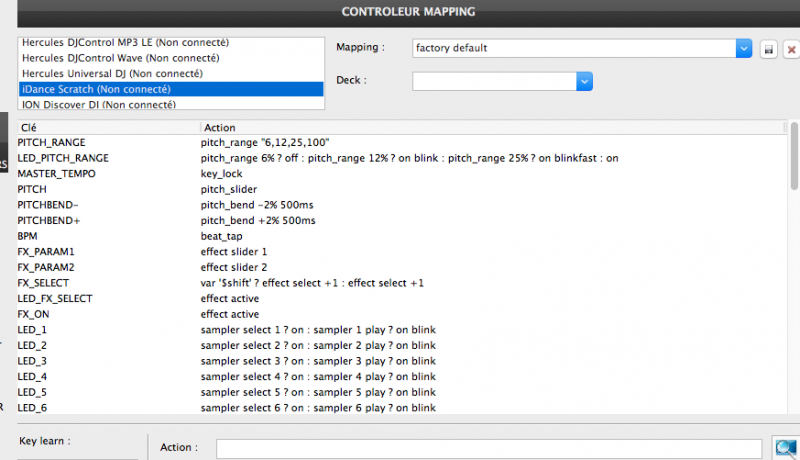The image size is (800, 460).
Task: Select Hercules DJControl MP3 LE controller
Action: (x=171, y=43)
